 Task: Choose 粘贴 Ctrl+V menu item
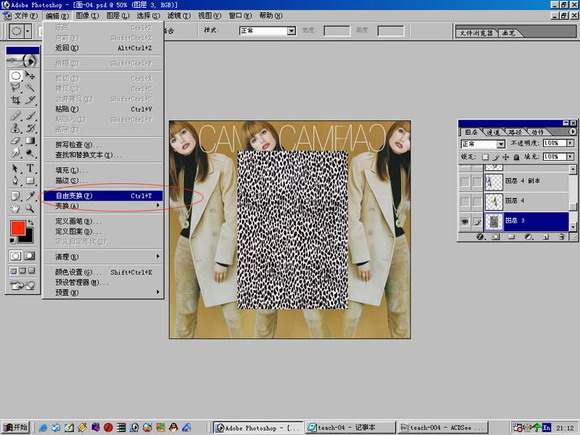pyautogui.click(x=103, y=109)
